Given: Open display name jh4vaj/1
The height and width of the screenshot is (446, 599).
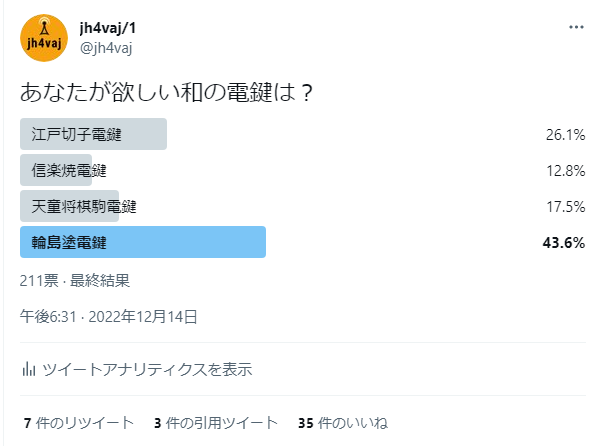Looking at the screenshot, I should 107,28.
